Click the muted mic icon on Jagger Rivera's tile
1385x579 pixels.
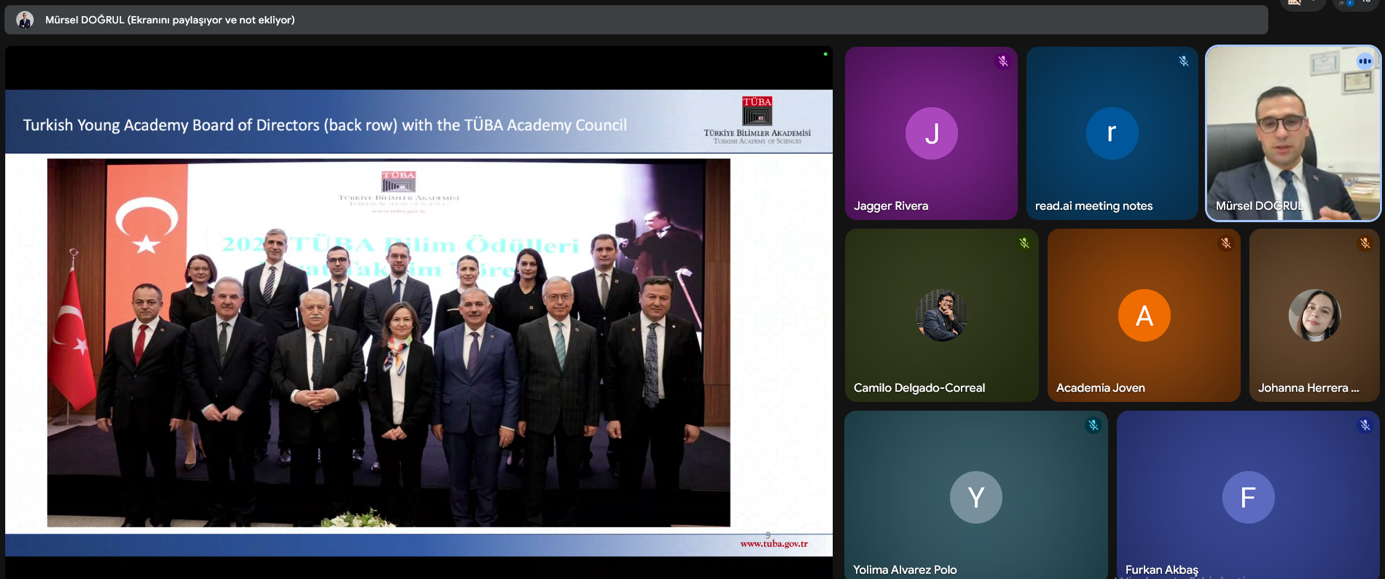tap(1002, 61)
